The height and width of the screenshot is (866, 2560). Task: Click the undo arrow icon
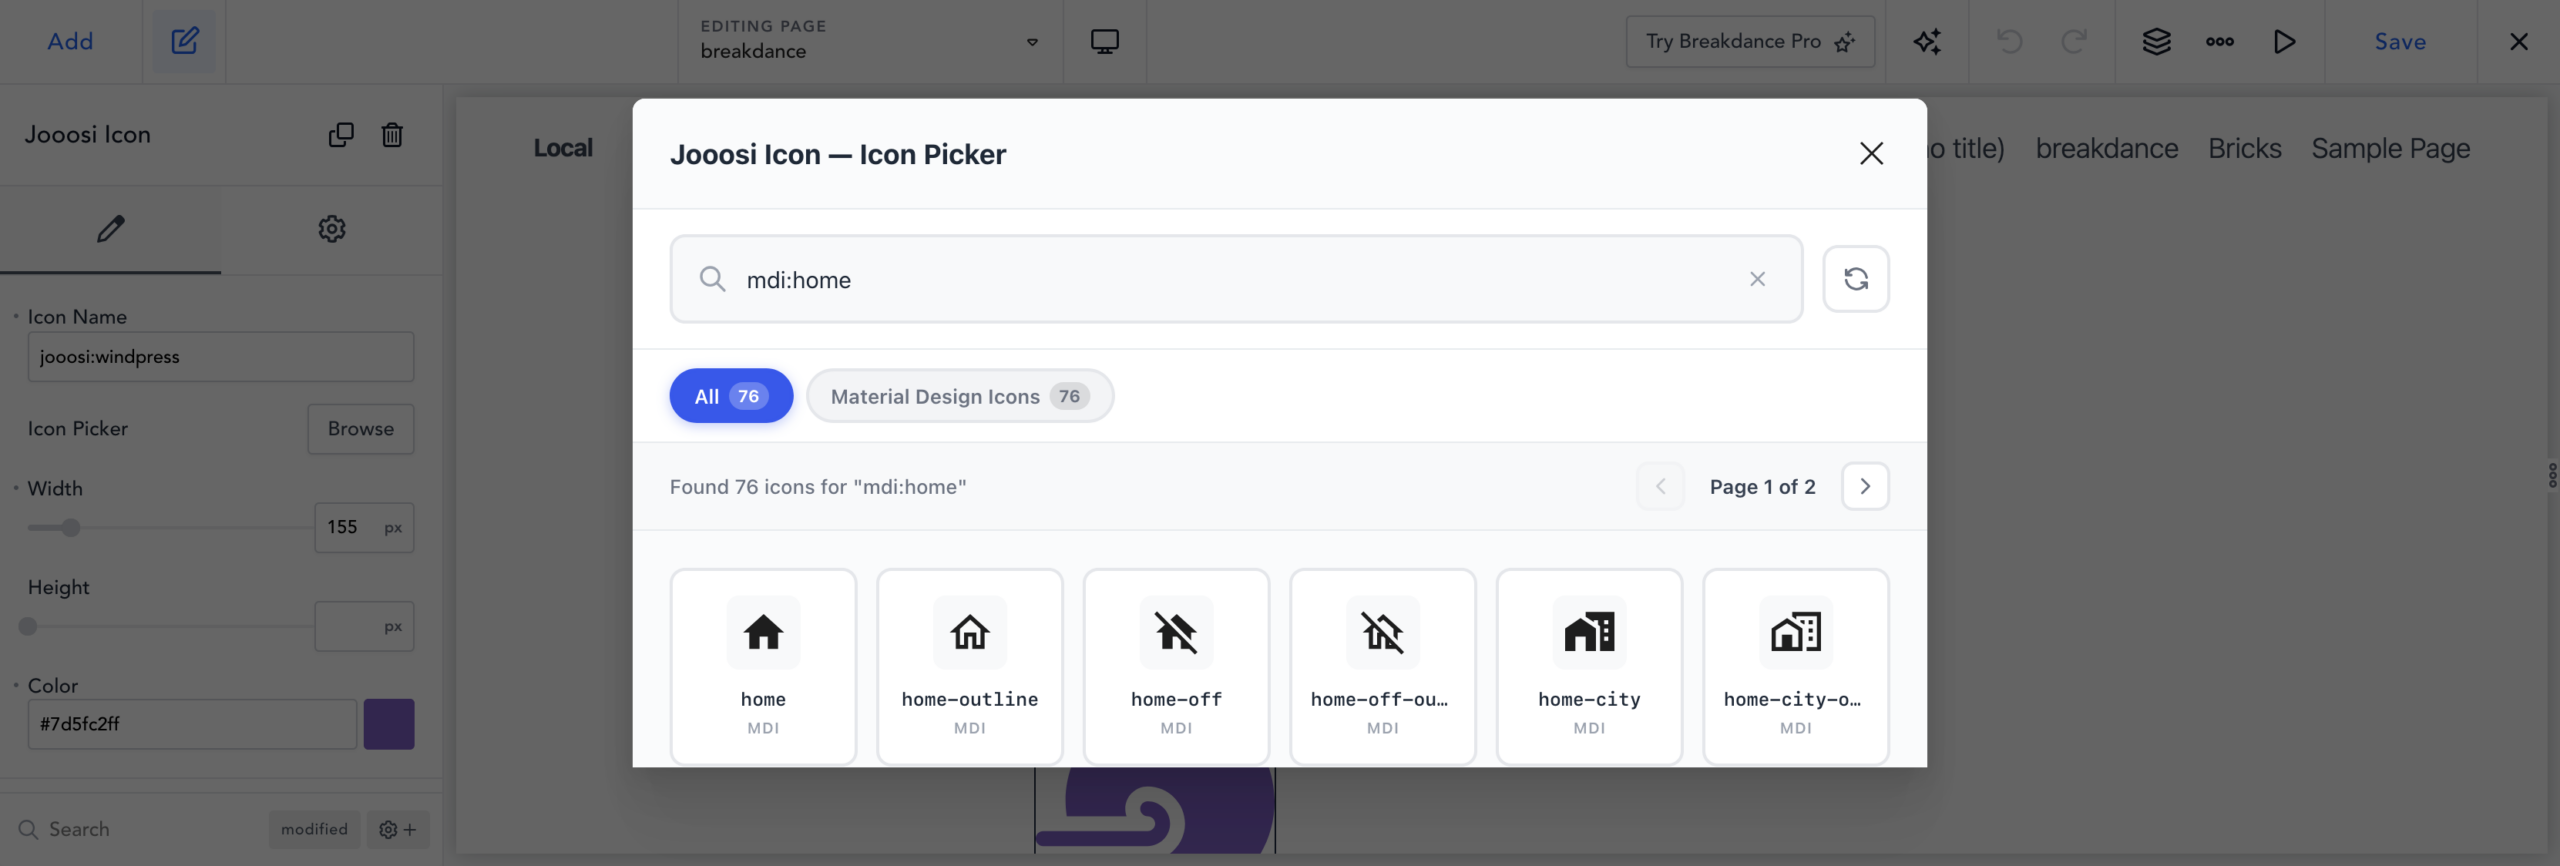pyautogui.click(x=2009, y=41)
